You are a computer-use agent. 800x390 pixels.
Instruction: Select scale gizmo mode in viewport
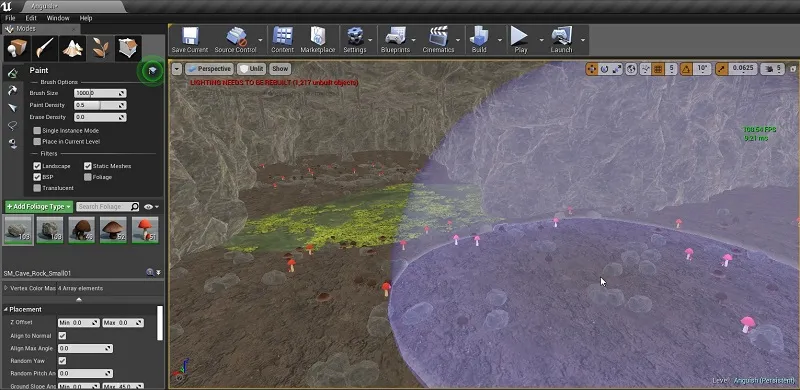pyautogui.click(x=617, y=68)
